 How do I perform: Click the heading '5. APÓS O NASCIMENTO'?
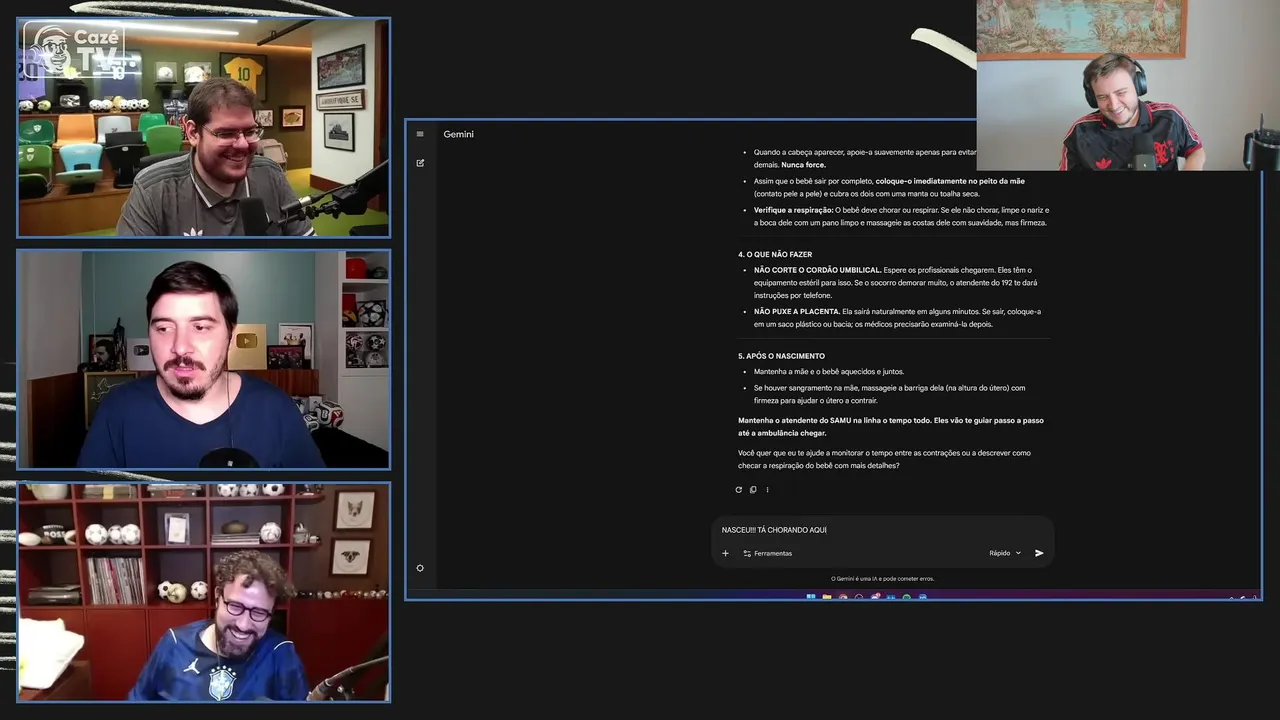click(781, 356)
